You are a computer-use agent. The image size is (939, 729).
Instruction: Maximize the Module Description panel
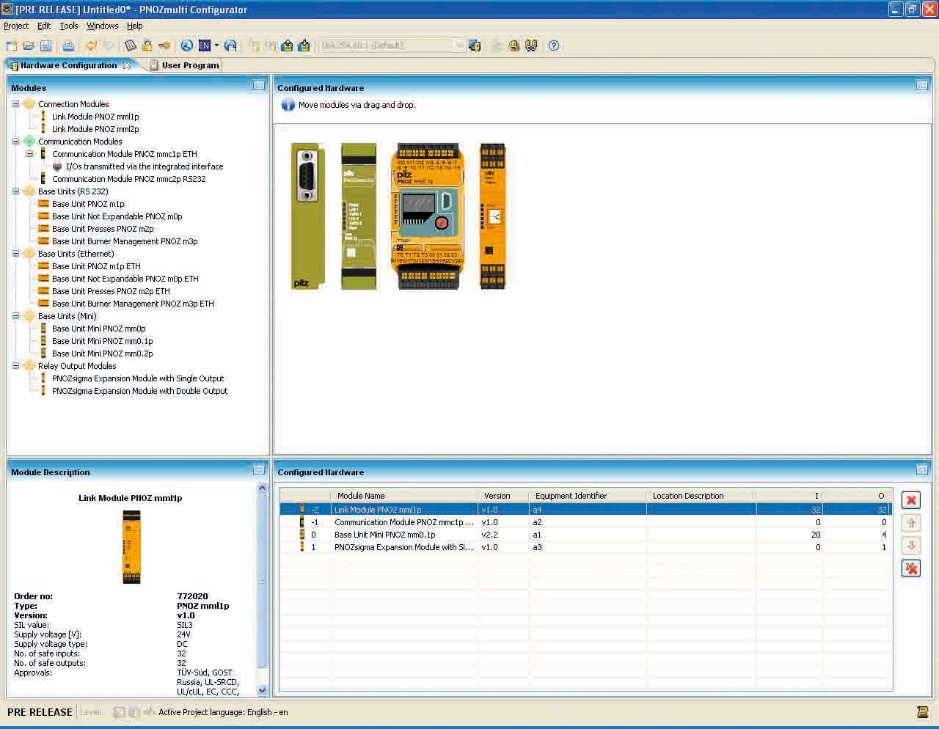click(259, 470)
